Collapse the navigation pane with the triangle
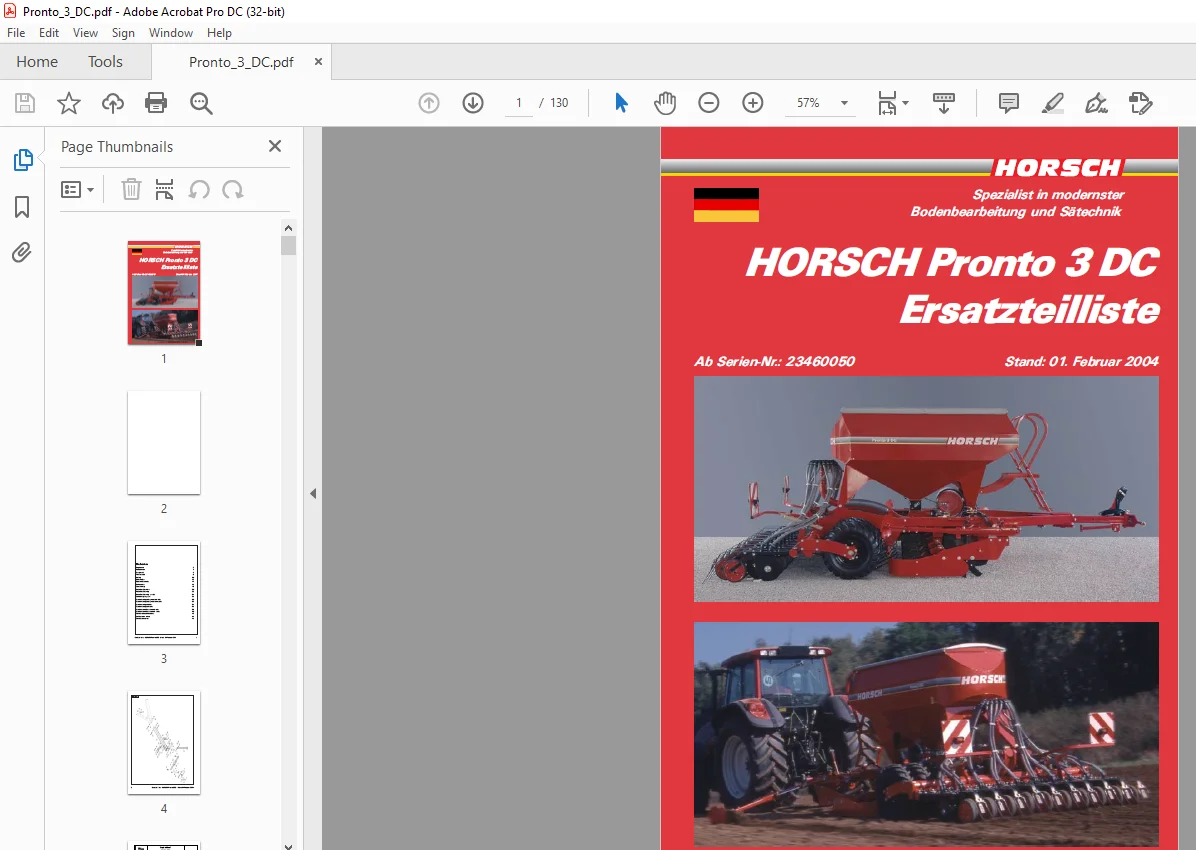This screenshot has width=1196, height=850. click(313, 494)
